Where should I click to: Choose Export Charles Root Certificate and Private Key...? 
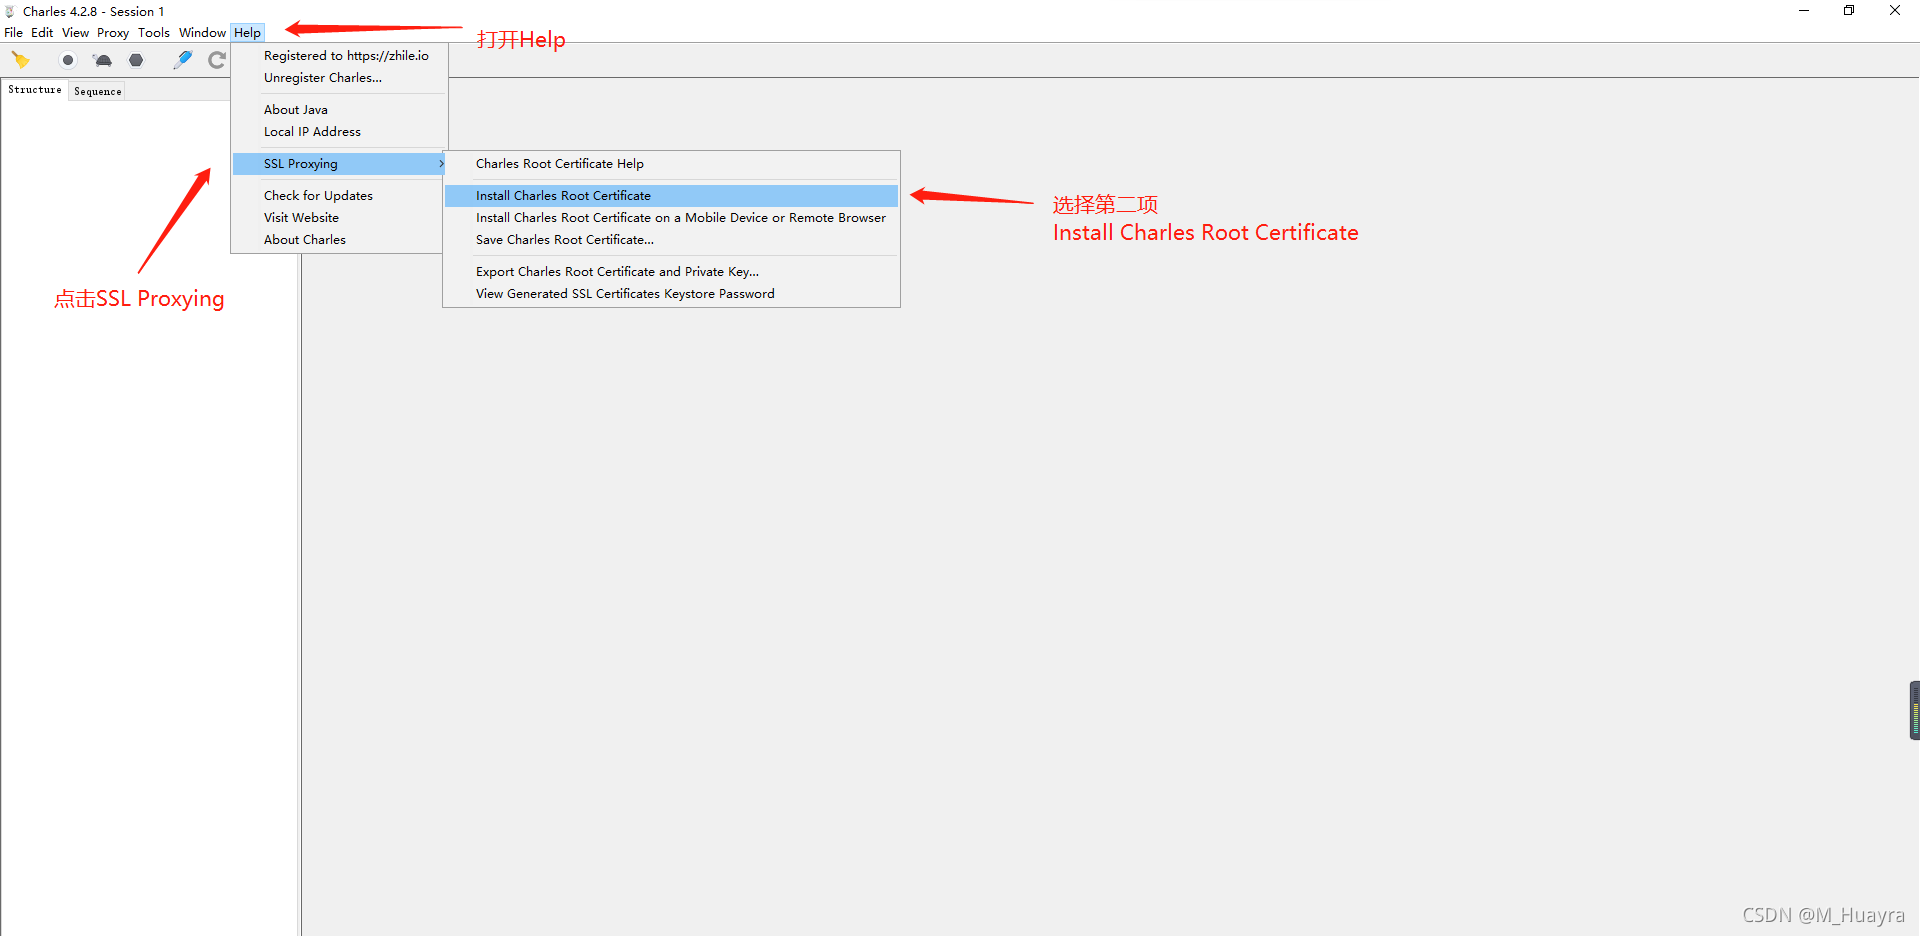coord(671,272)
